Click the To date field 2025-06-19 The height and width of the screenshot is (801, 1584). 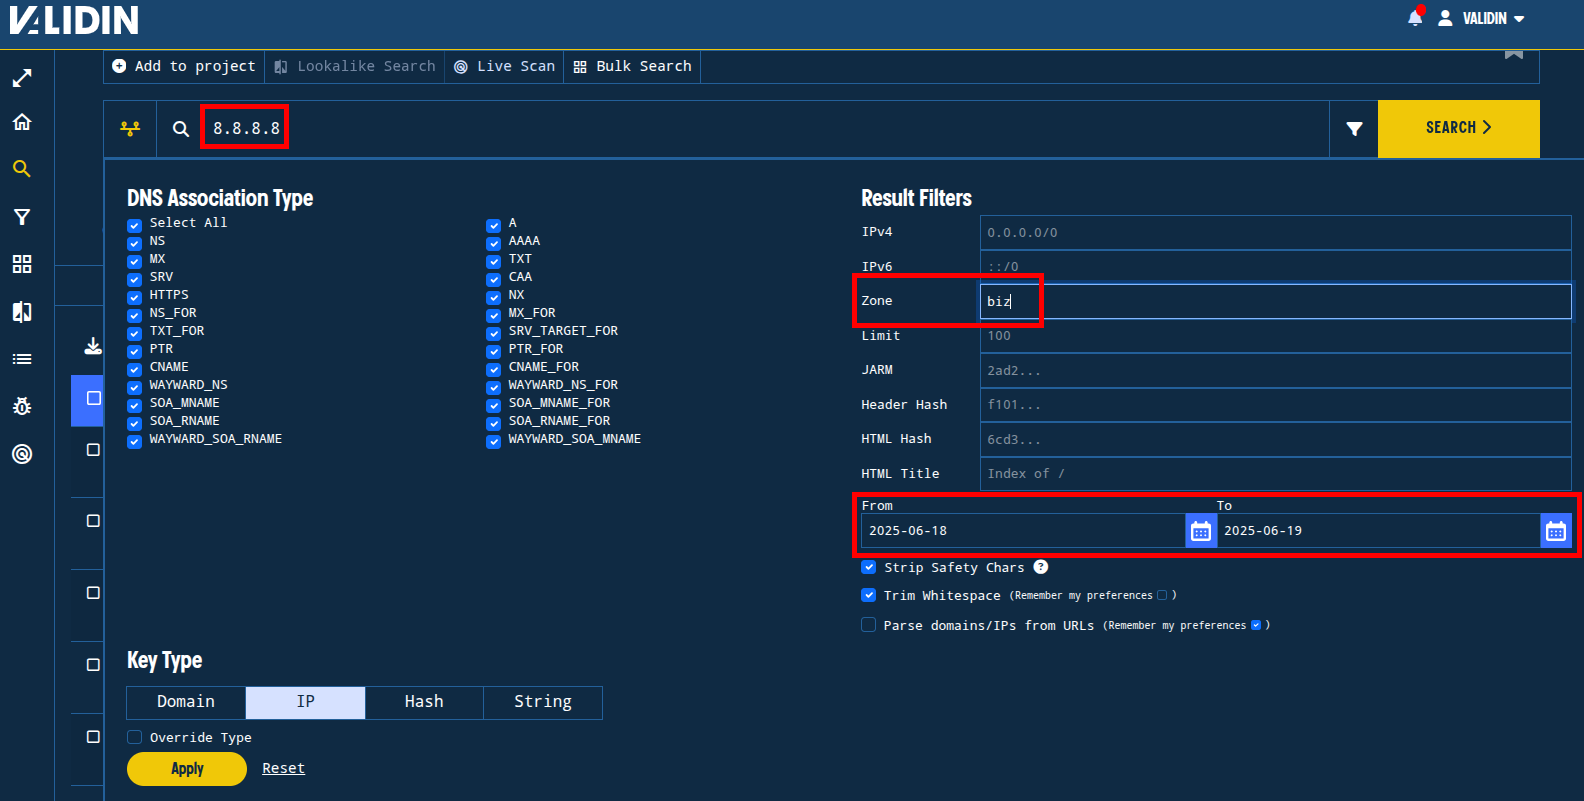pos(1378,531)
